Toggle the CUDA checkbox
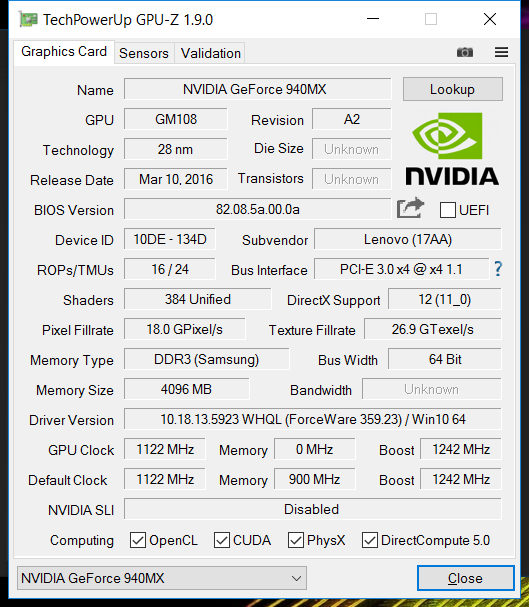 222,540
